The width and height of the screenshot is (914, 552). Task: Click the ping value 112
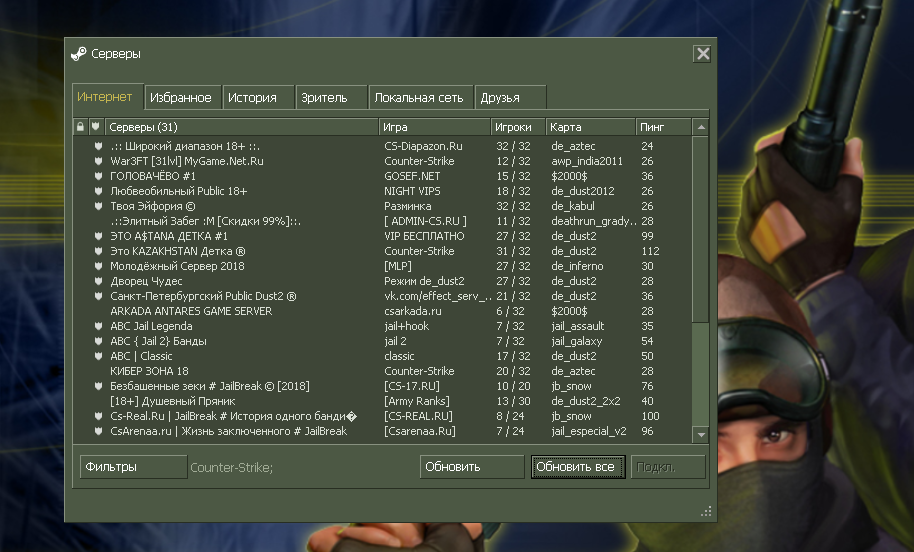[651, 251]
